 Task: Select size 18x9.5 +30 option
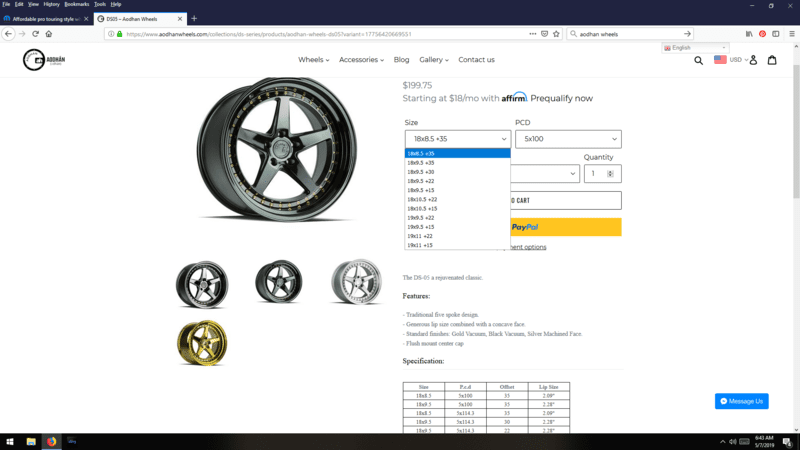tap(457, 172)
